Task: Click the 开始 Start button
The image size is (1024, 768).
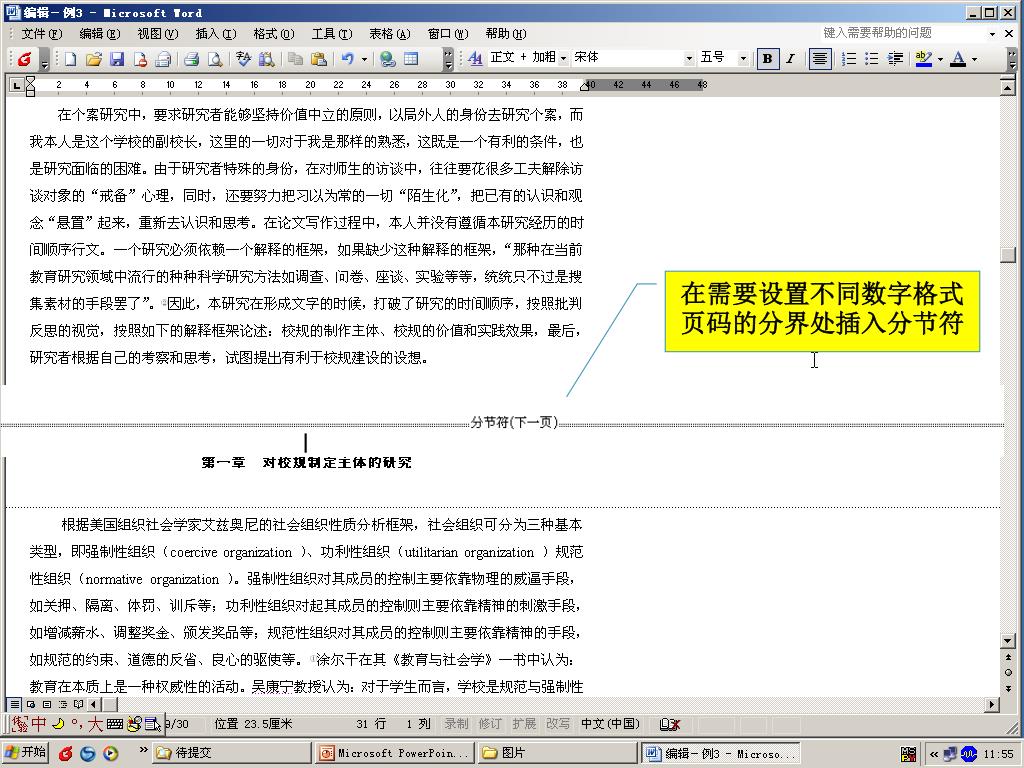Action: (25, 752)
